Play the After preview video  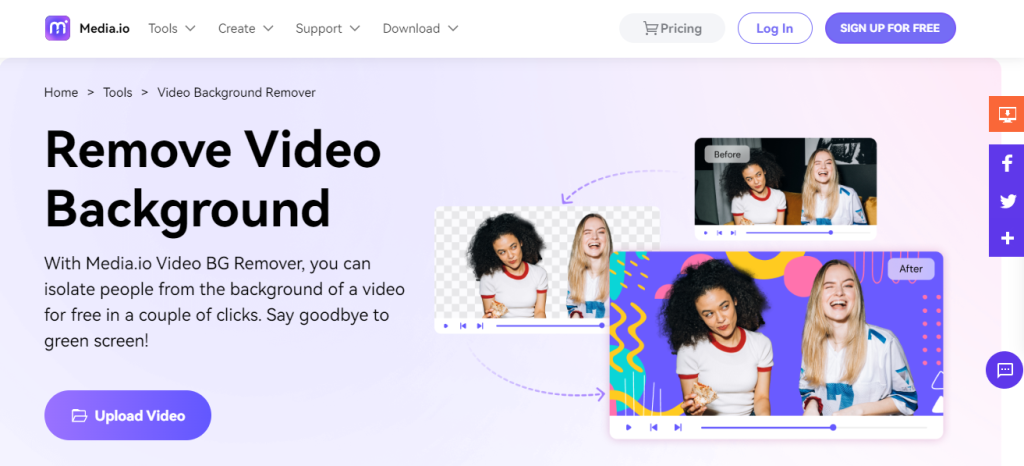pyautogui.click(x=628, y=427)
